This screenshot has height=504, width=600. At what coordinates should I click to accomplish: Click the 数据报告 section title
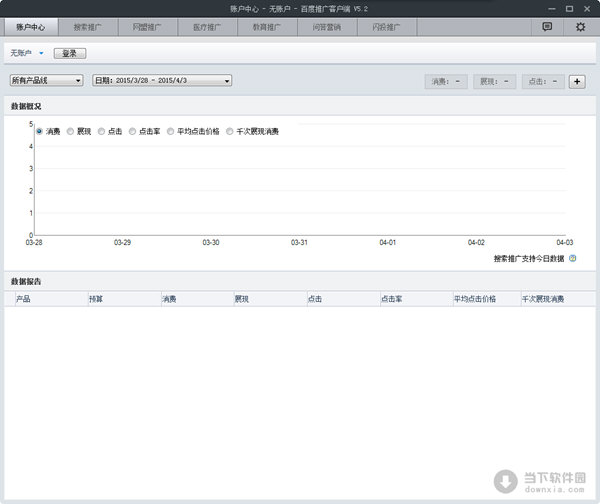coord(26,281)
